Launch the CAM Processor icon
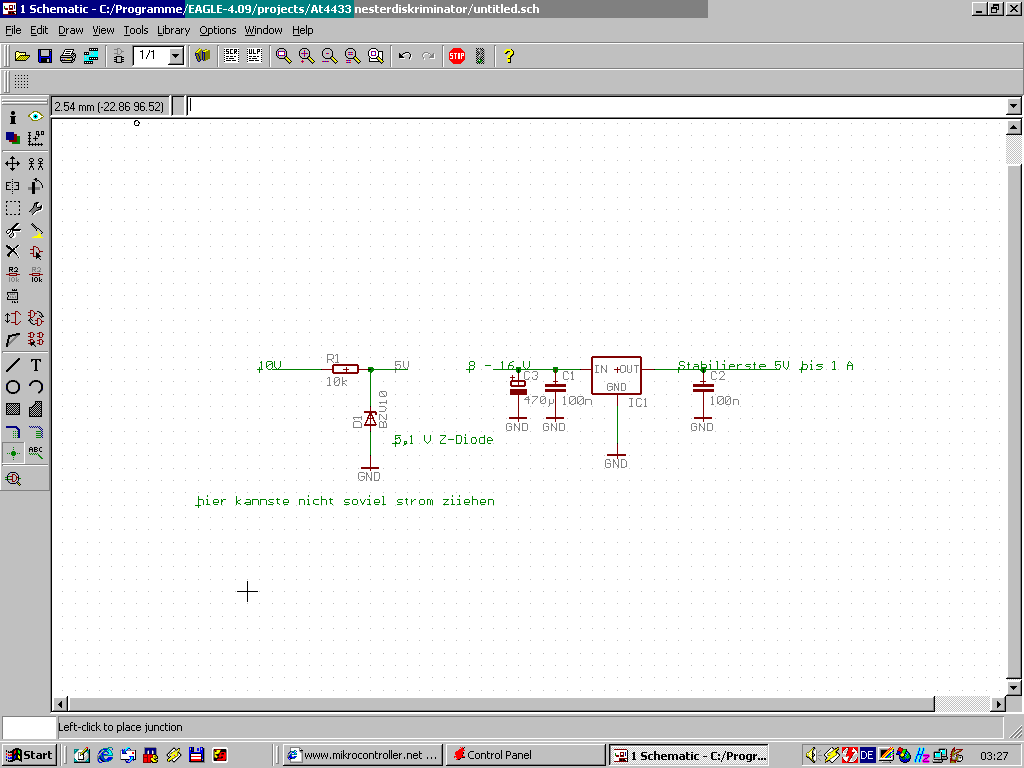Viewport: 1024px width, 768px height. pos(91,56)
